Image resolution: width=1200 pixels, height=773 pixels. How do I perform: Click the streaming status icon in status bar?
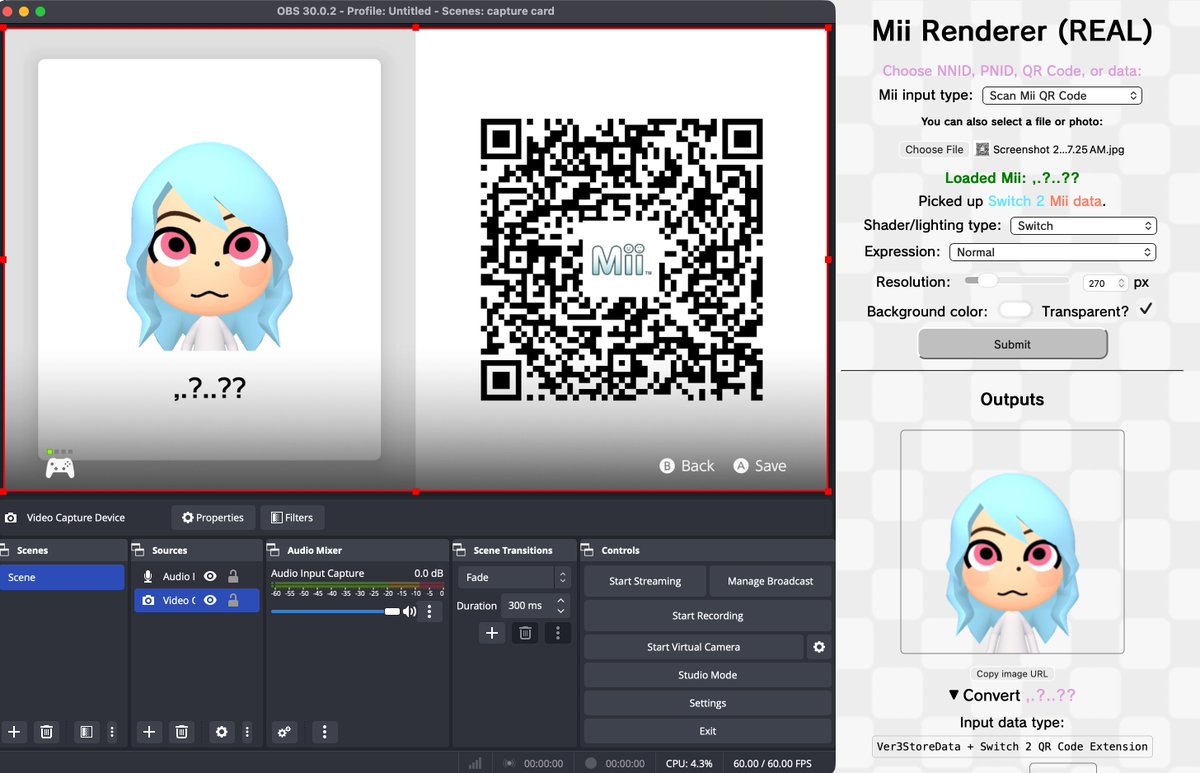(510, 763)
